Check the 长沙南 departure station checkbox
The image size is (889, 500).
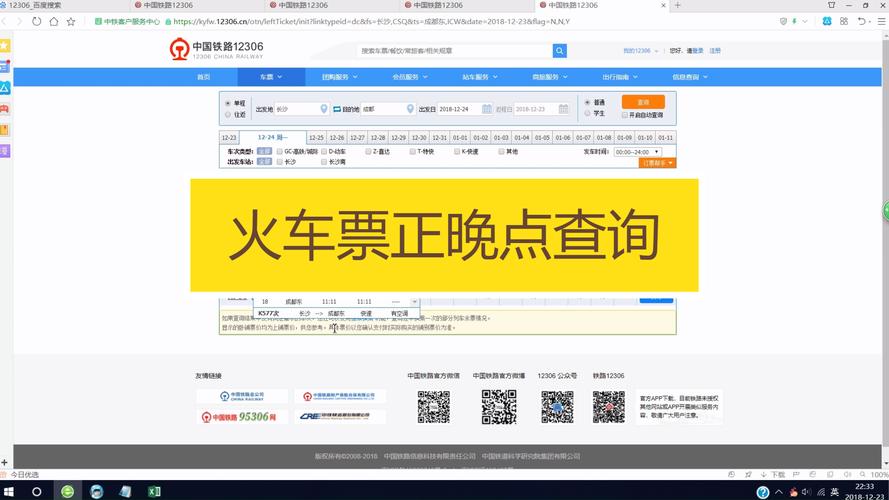324,162
